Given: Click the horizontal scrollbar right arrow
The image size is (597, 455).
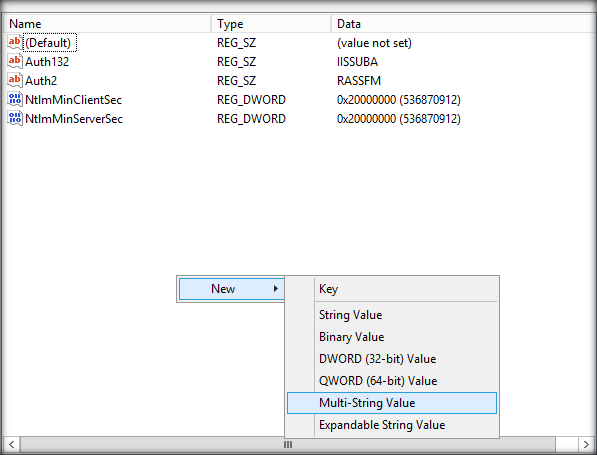Looking at the screenshot, I should coord(586,444).
